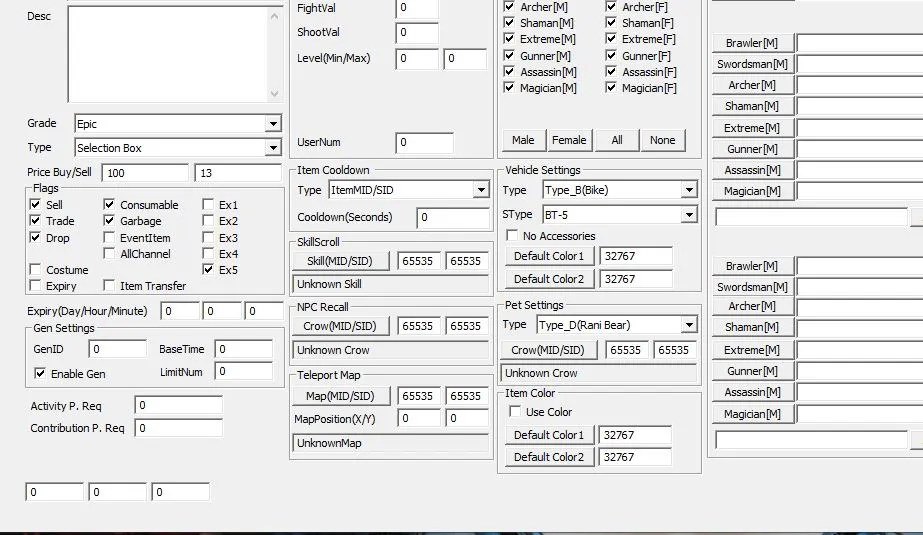Click the Extreme[M] button in upper list
Image resolution: width=923 pixels, height=535 pixels.
coord(752,128)
